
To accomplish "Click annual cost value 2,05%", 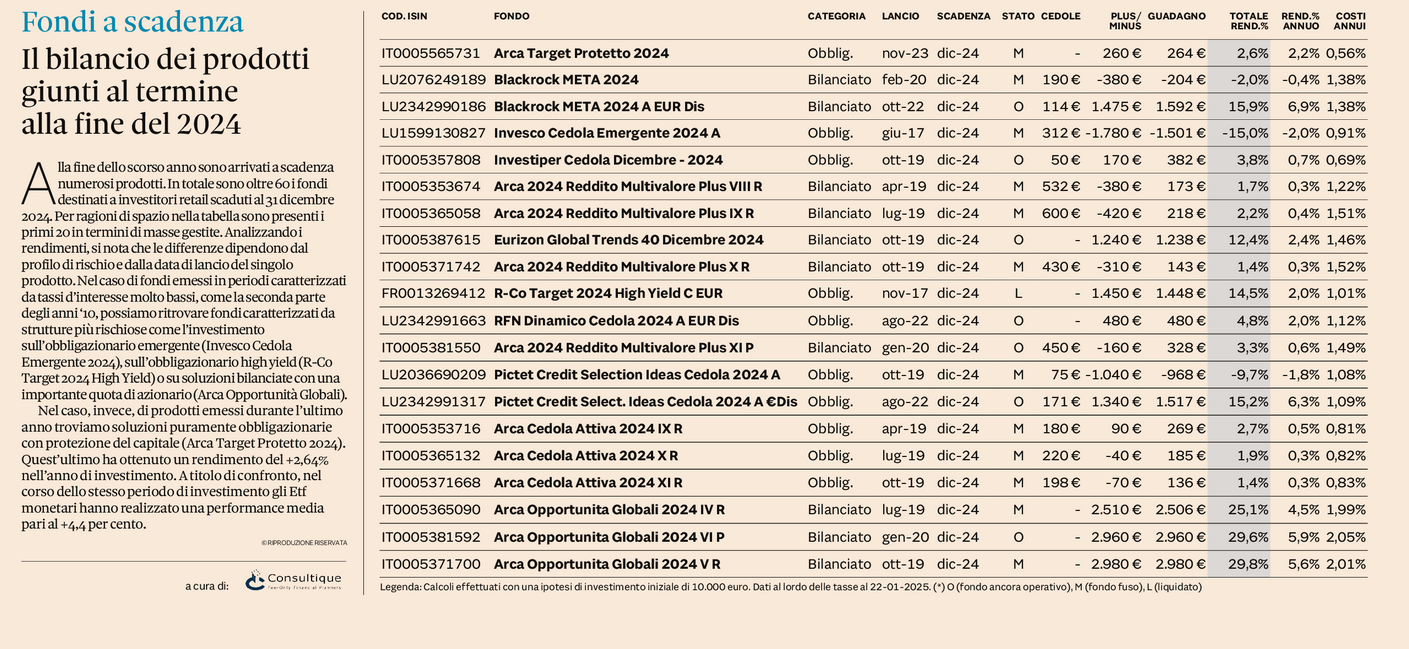I will [1346, 537].
